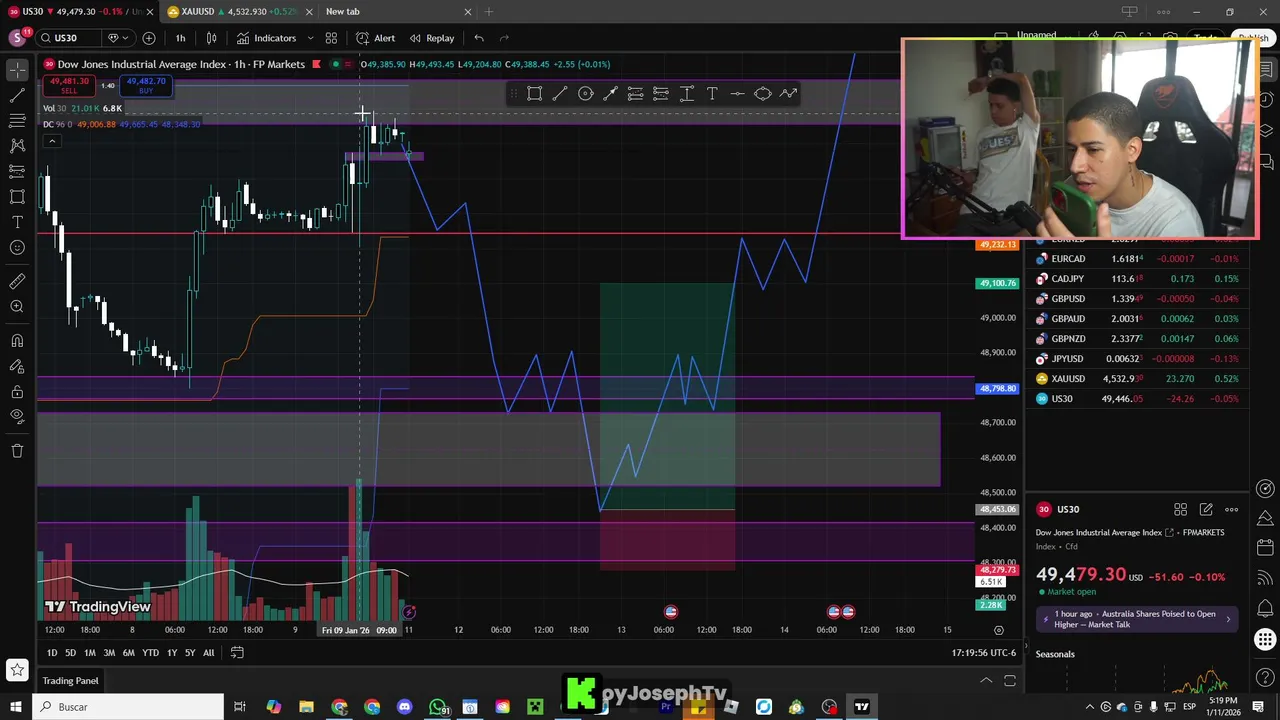The image size is (1280, 720).
Task: Select XAUUSD in the watchlist
Action: pyautogui.click(x=1139, y=379)
